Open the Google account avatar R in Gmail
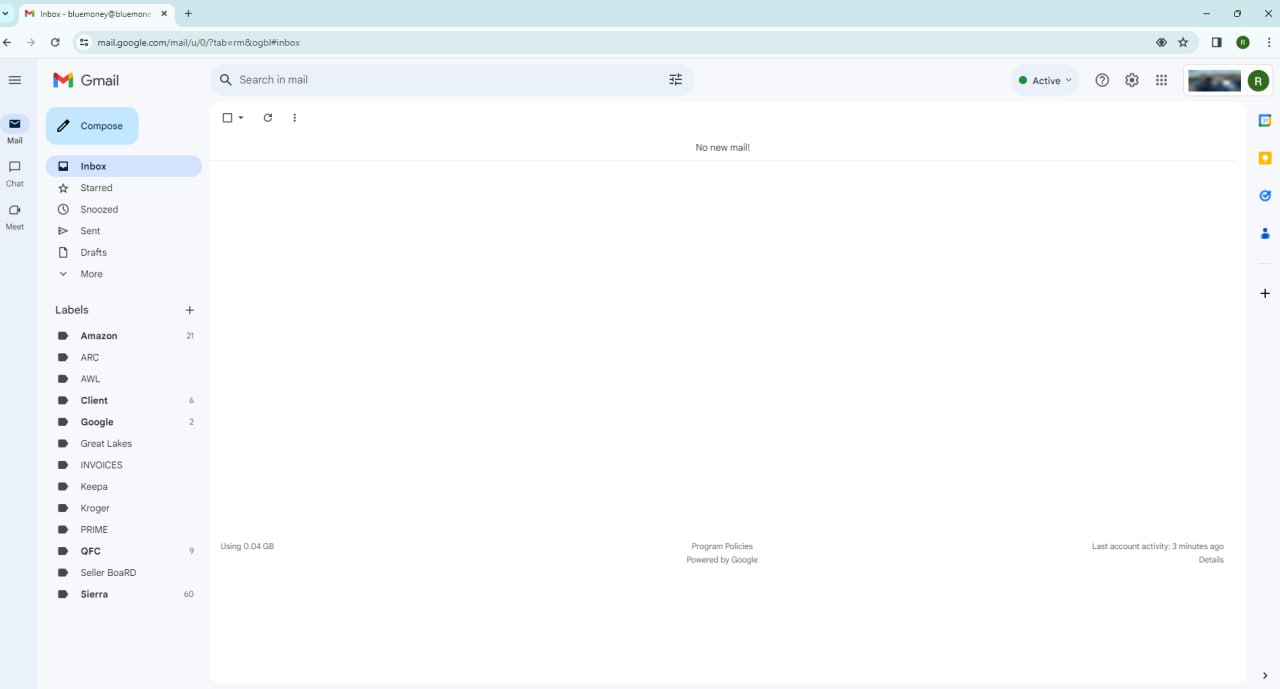Viewport: 1280px width, 689px height. click(1258, 81)
